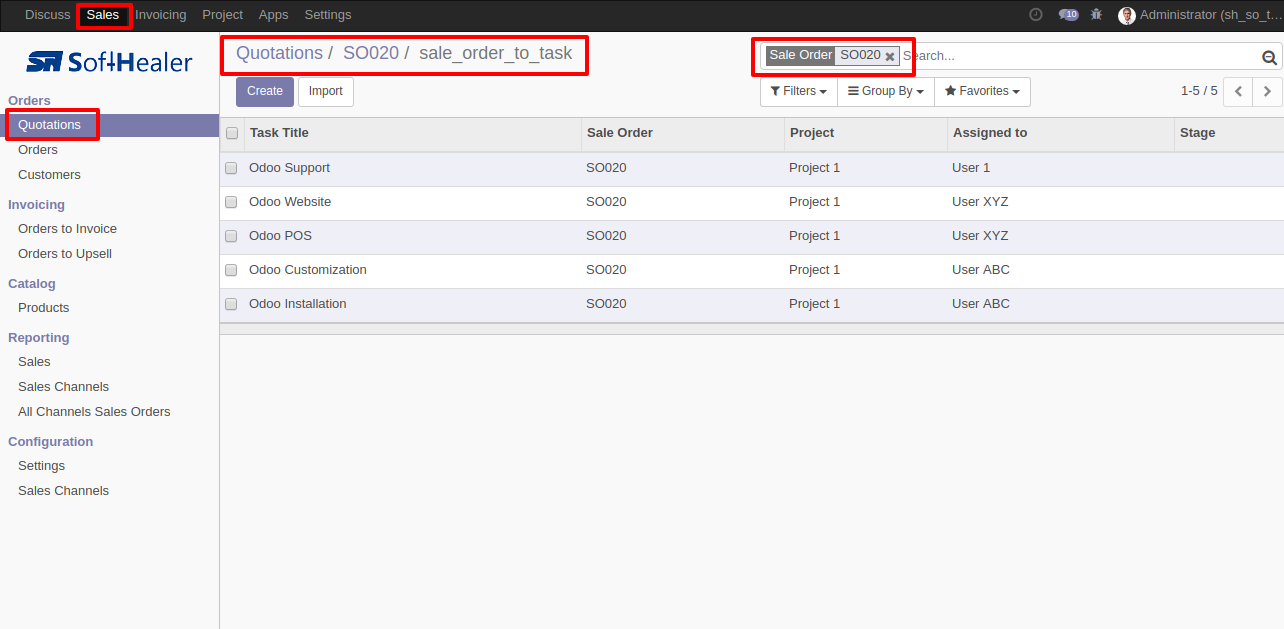Go to next page of records
This screenshot has width=1284, height=629.
pos(1267,91)
